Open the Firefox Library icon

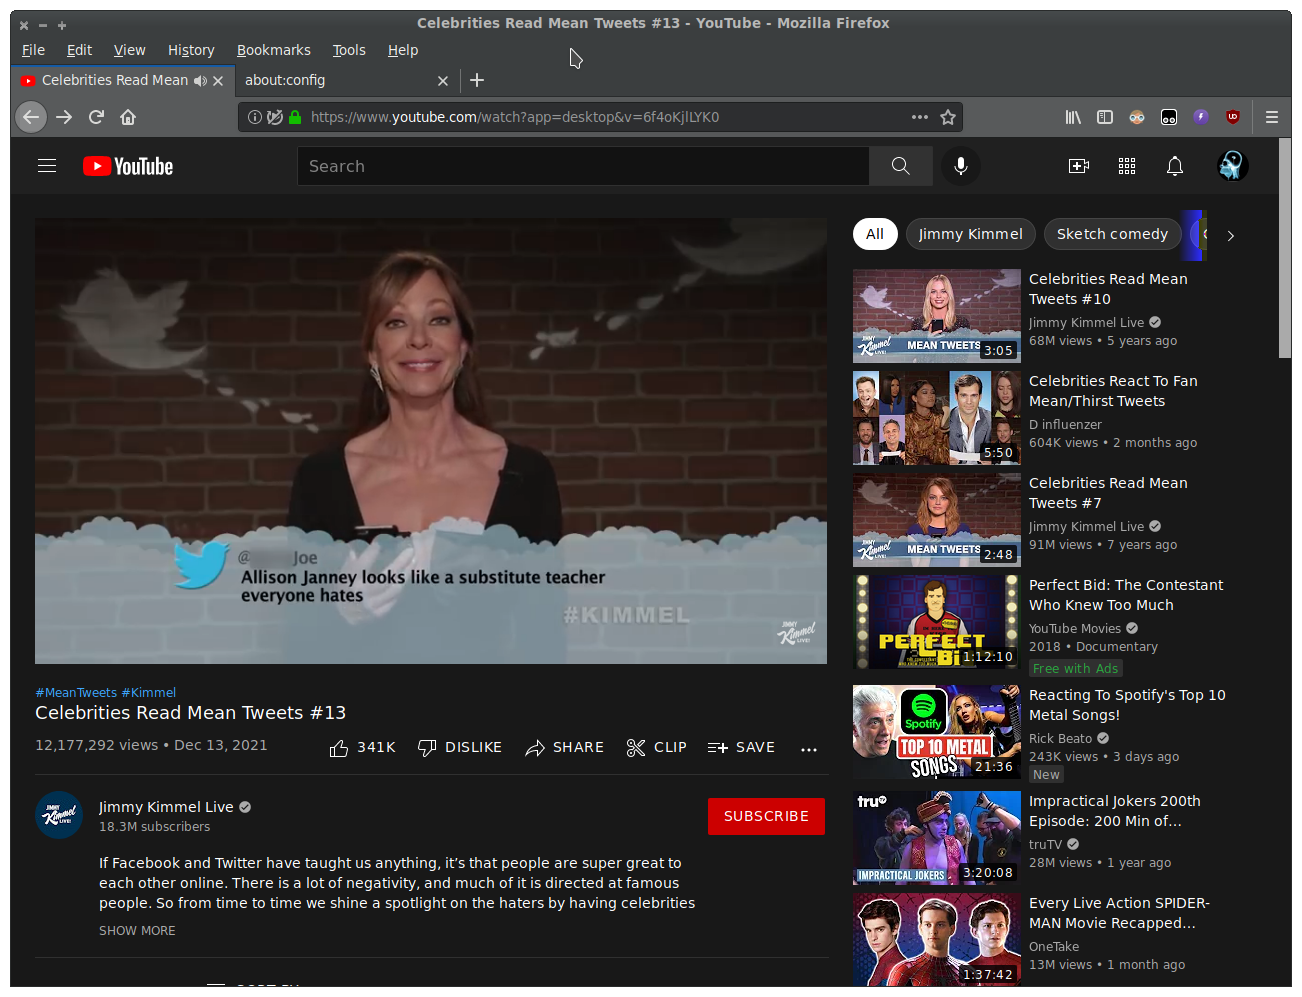coord(1073,117)
